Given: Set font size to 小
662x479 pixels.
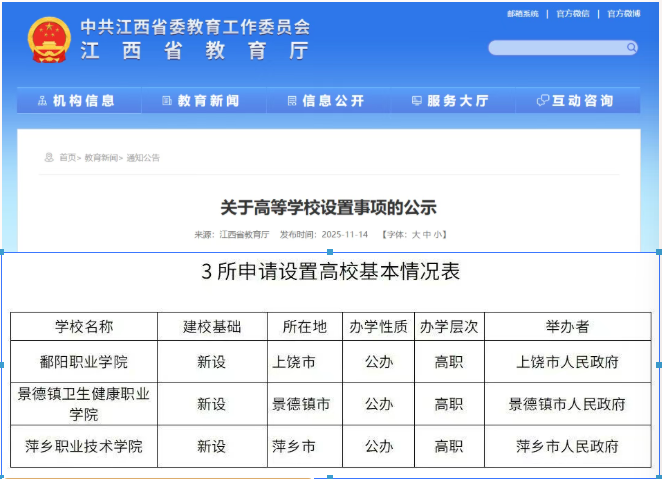Looking at the screenshot, I should click(x=437, y=235).
